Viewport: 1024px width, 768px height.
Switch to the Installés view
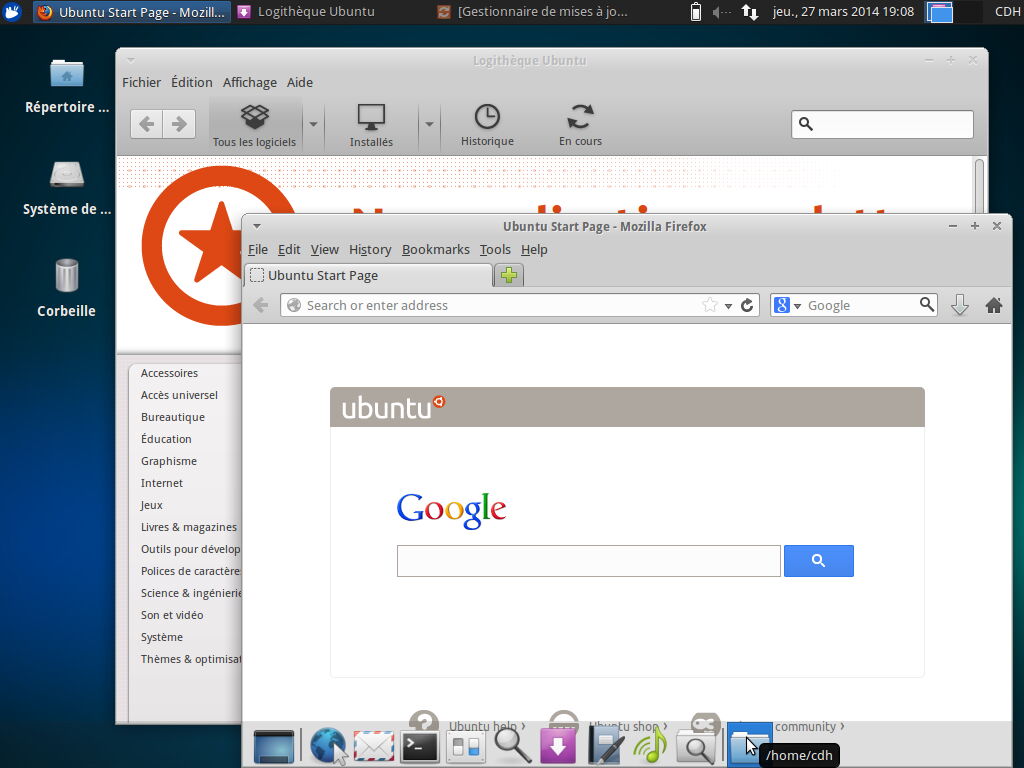click(371, 122)
